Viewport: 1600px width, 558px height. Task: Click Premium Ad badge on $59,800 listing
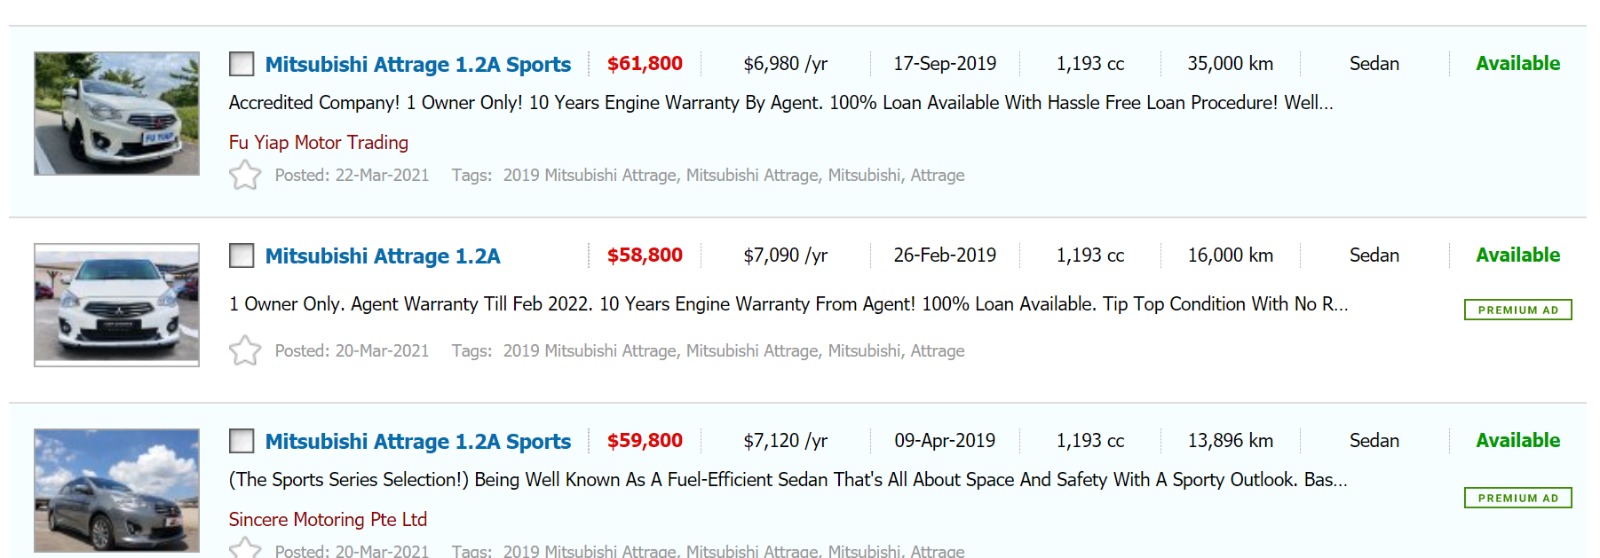pos(1517,498)
